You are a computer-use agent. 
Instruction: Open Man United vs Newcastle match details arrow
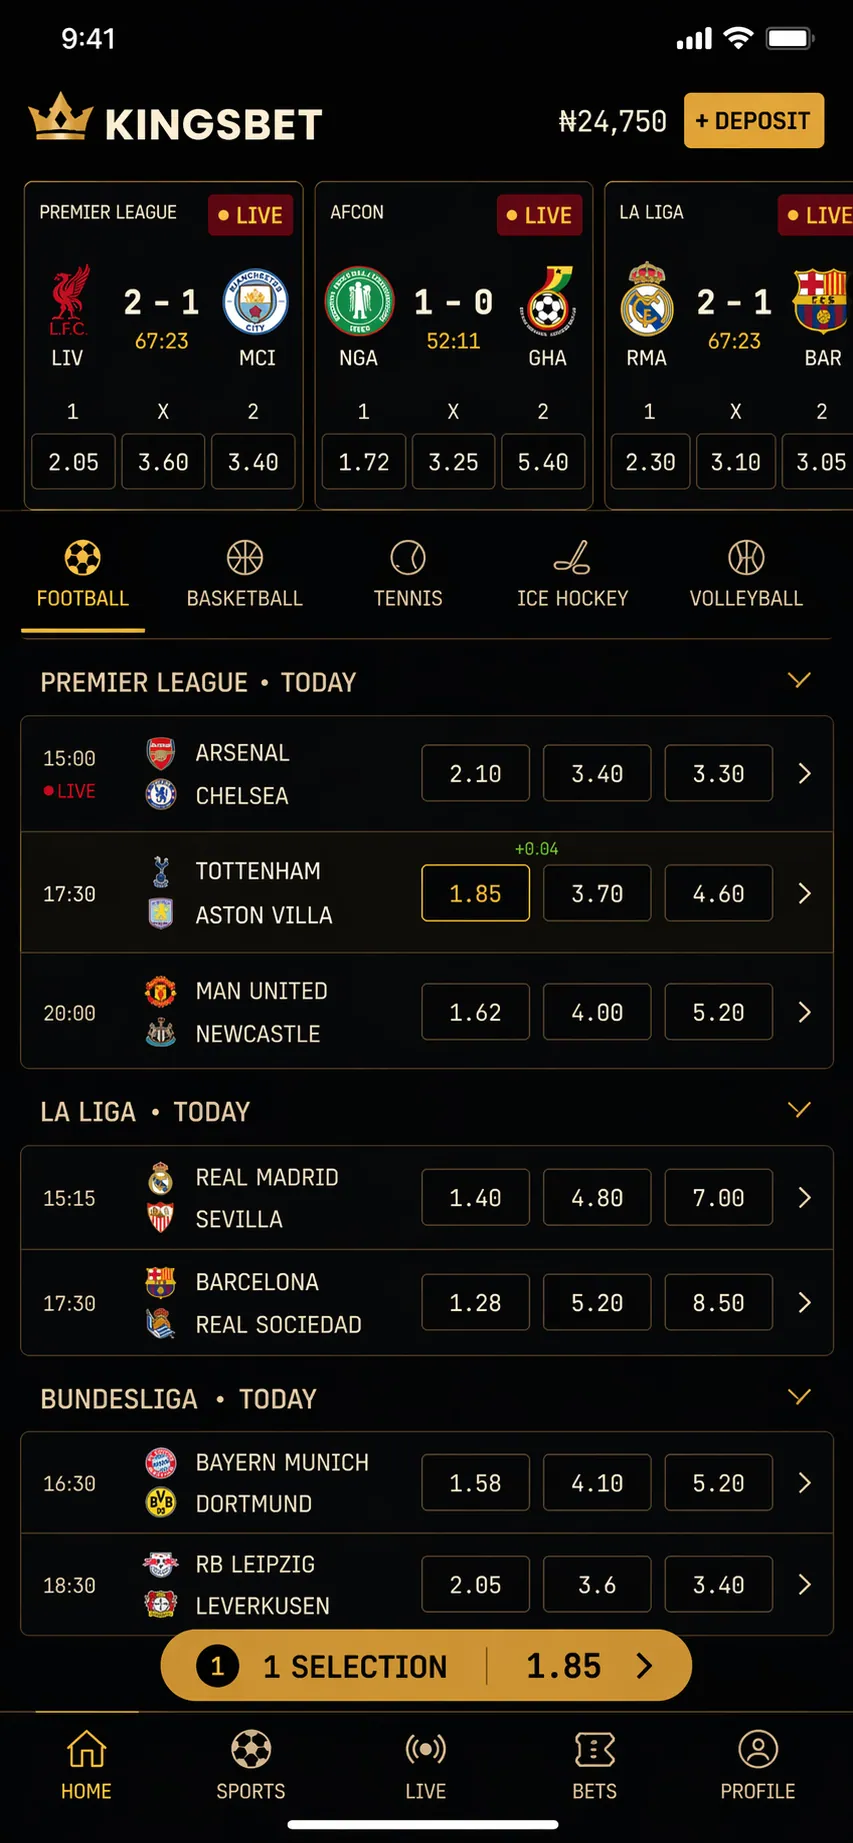[x=804, y=1012]
